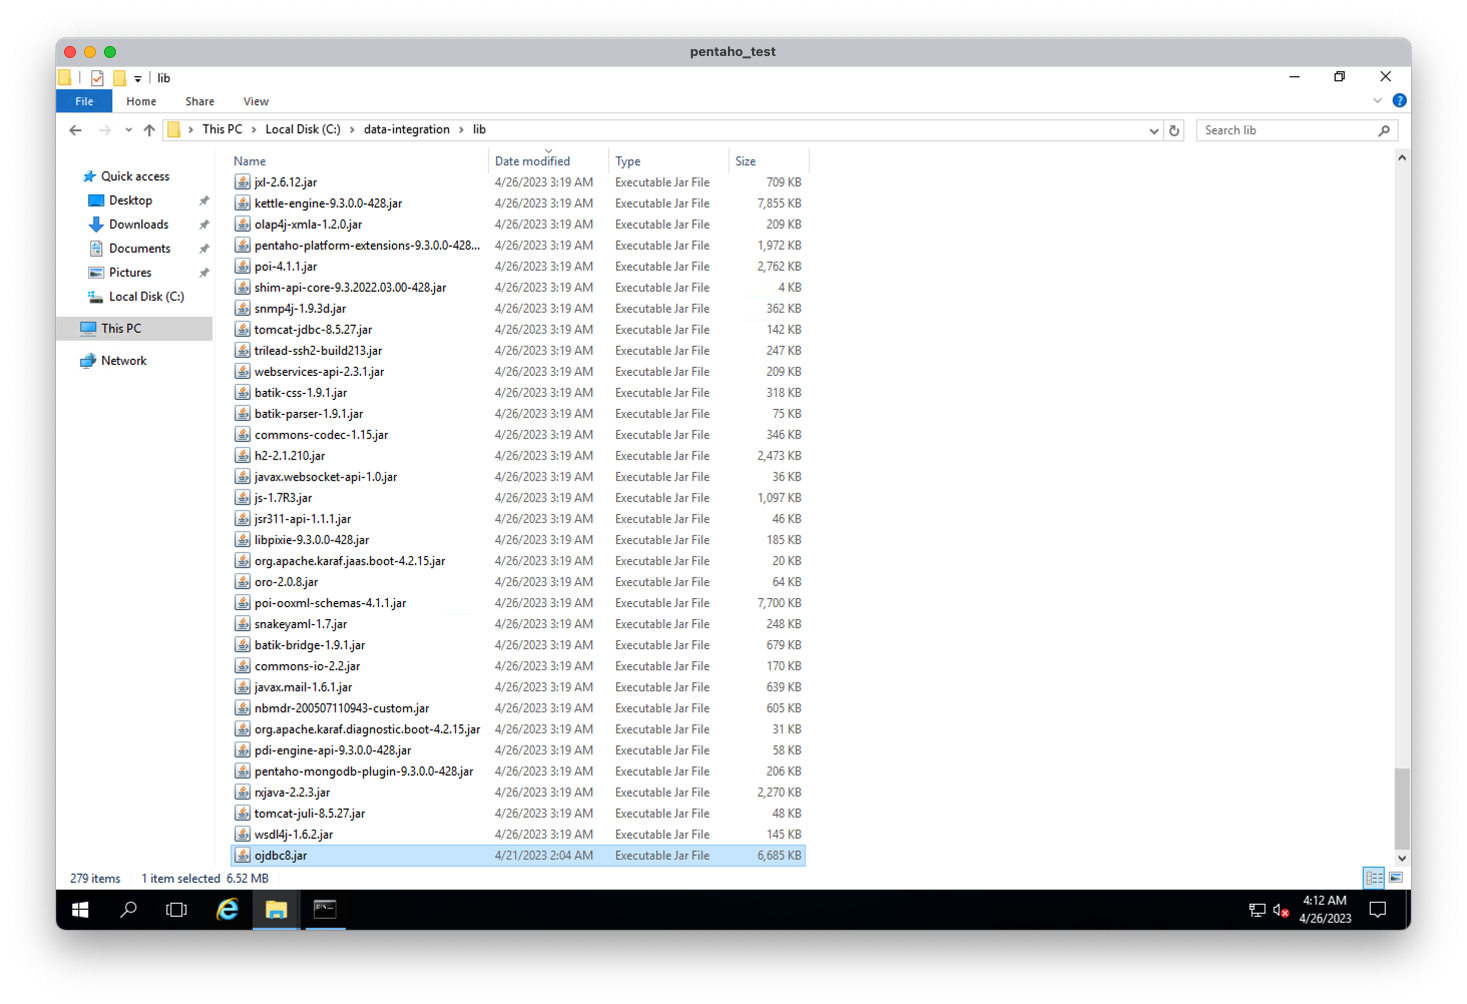Click Properties icon in quick access toolbar
Image resolution: width=1467 pixels, height=1004 pixels.
pos(97,78)
